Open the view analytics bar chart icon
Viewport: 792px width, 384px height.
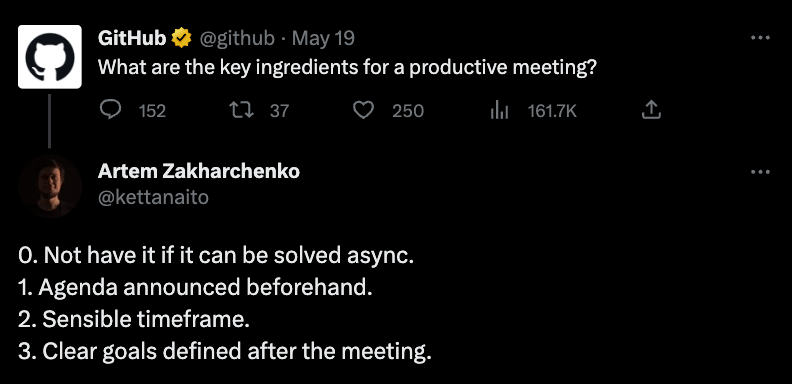point(499,110)
